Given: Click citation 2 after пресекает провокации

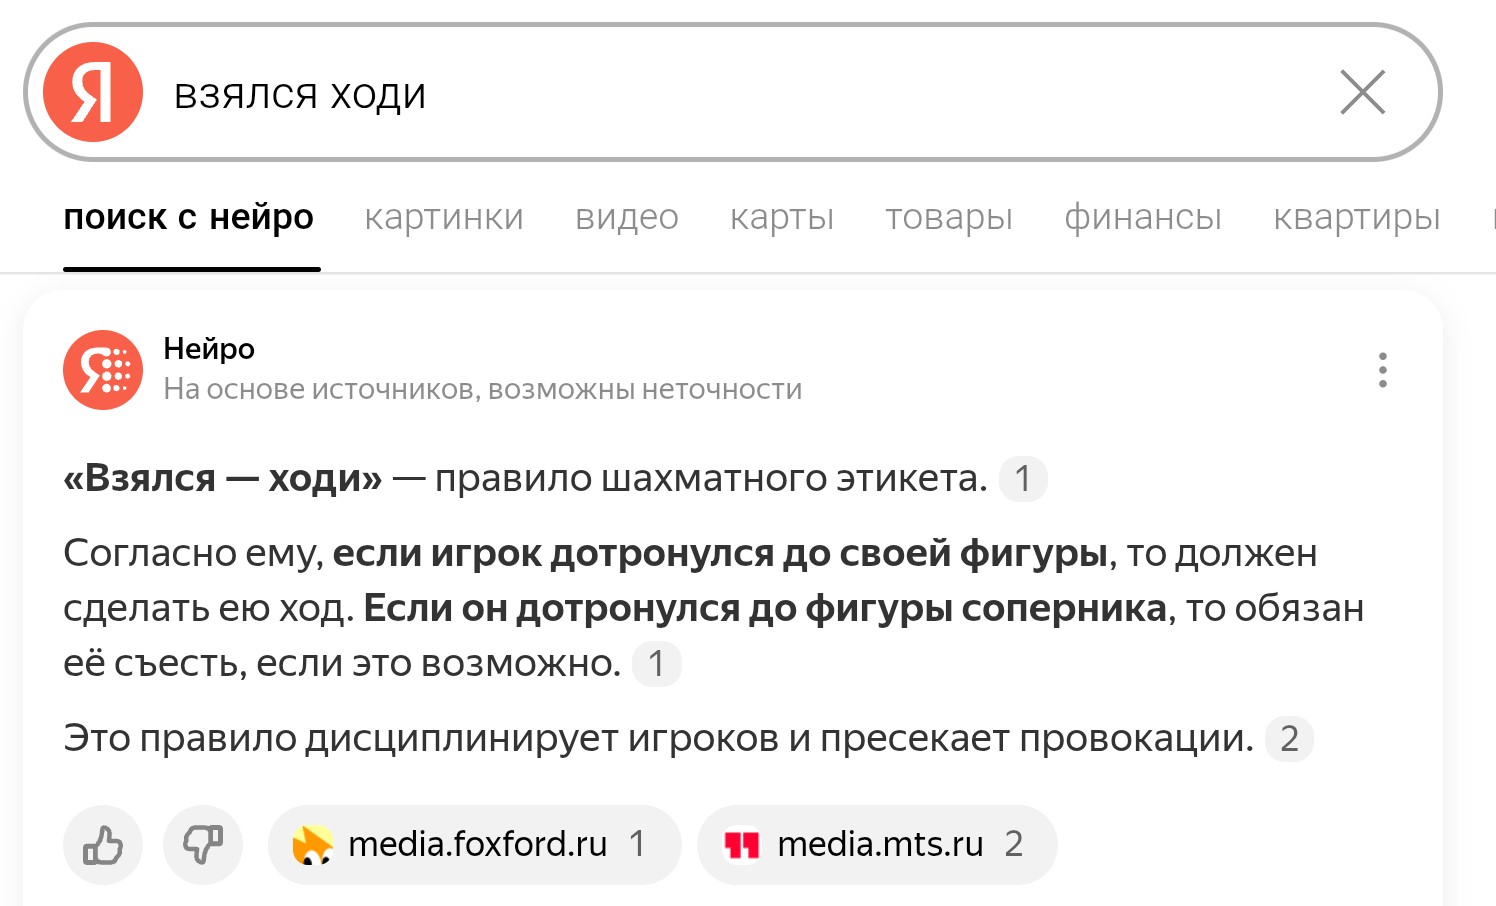Looking at the screenshot, I should [x=1289, y=739].
